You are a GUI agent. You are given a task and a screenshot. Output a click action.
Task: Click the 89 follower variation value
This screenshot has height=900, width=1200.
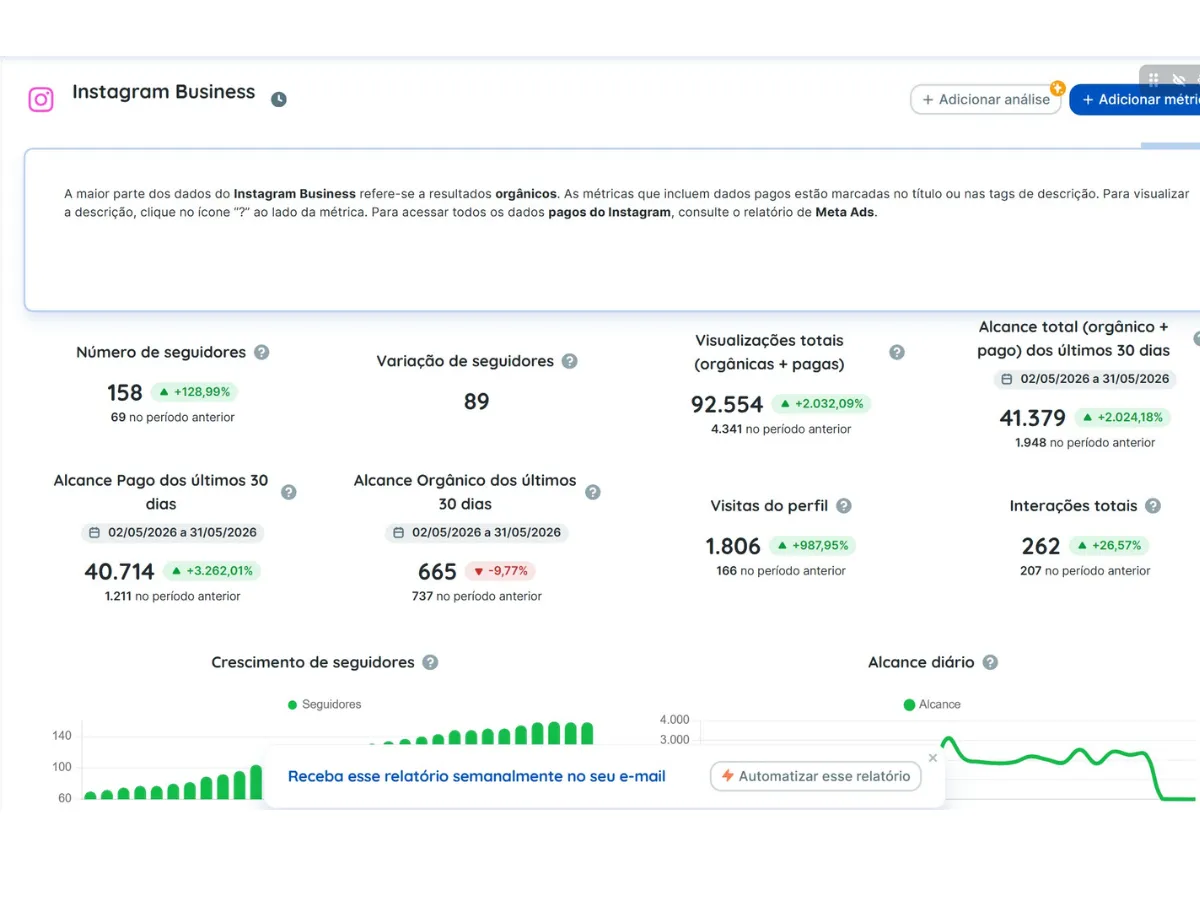[x=477, y=402]
